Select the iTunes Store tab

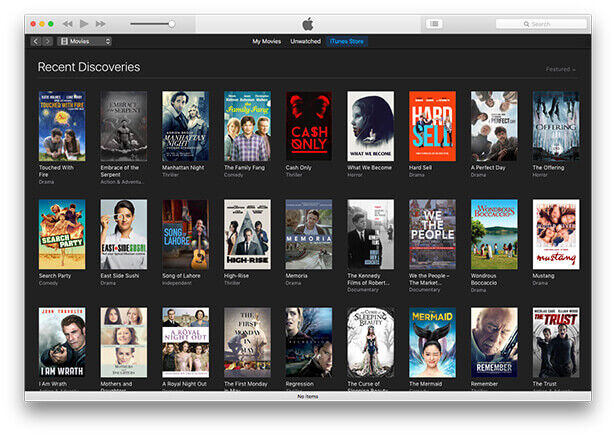click(x=346, y=41)
